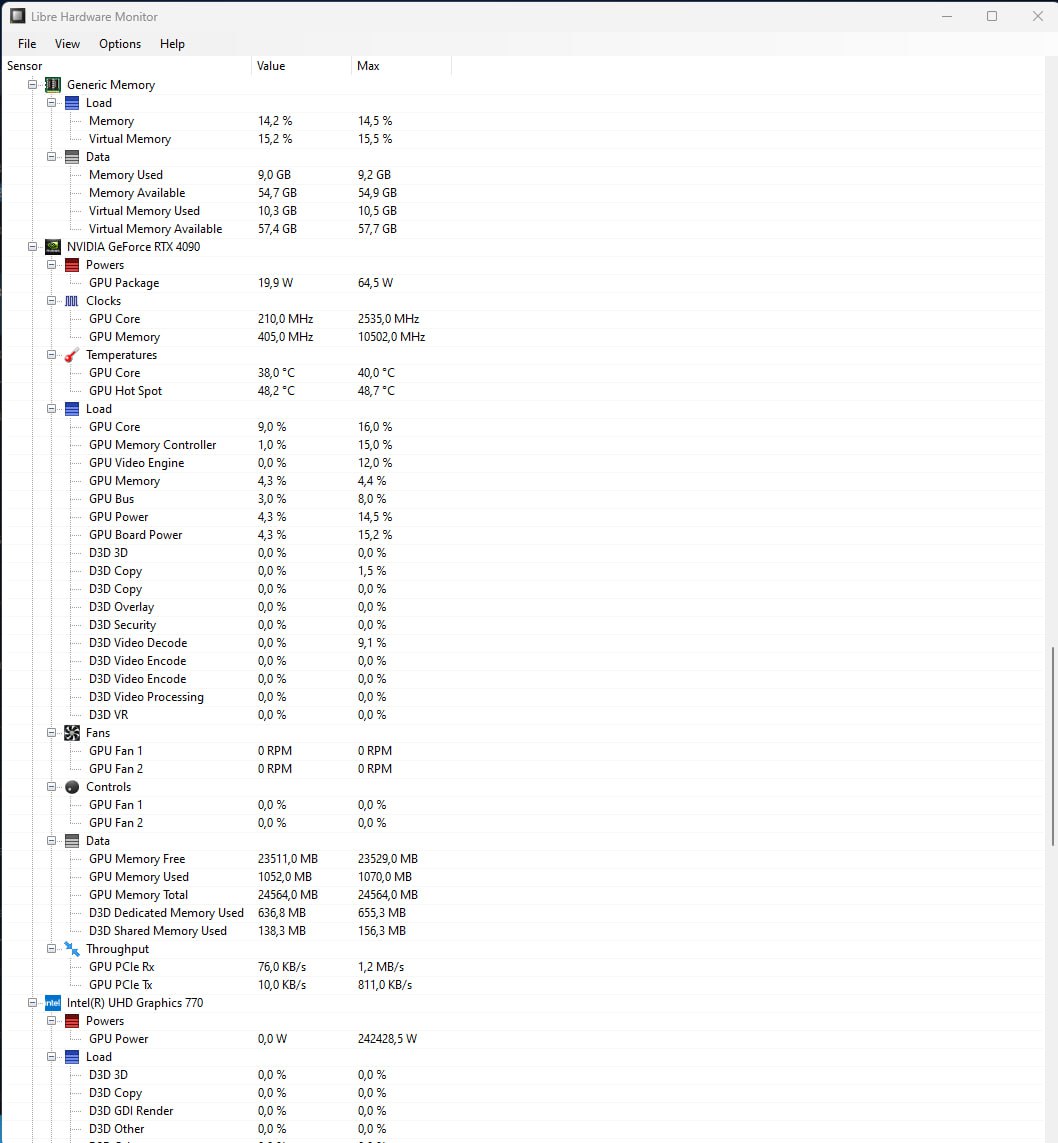Open the Help menu
The image size is (1058, 1143).
(172, 44)
